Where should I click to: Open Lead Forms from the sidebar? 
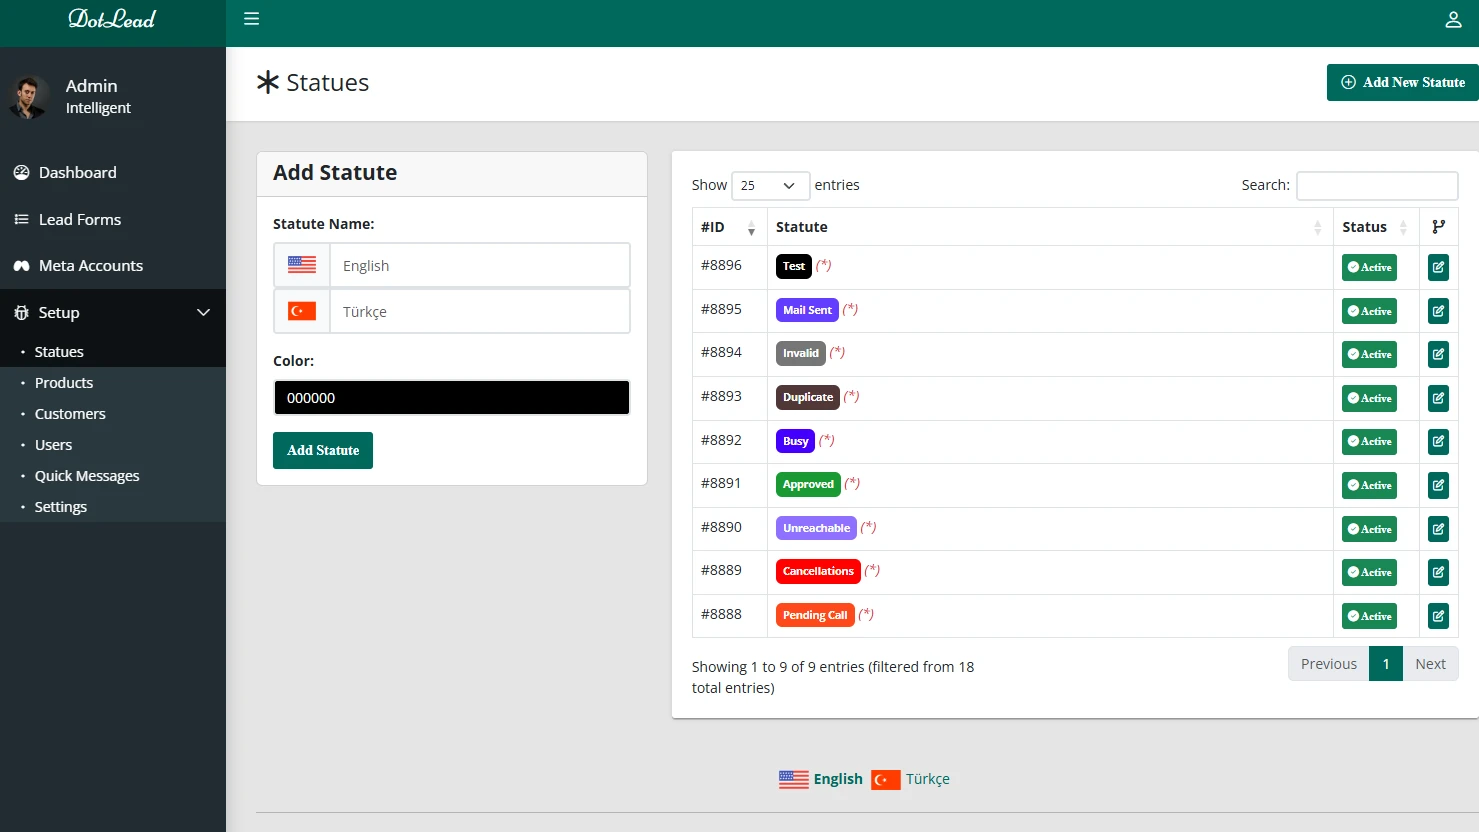click(79, 219)
